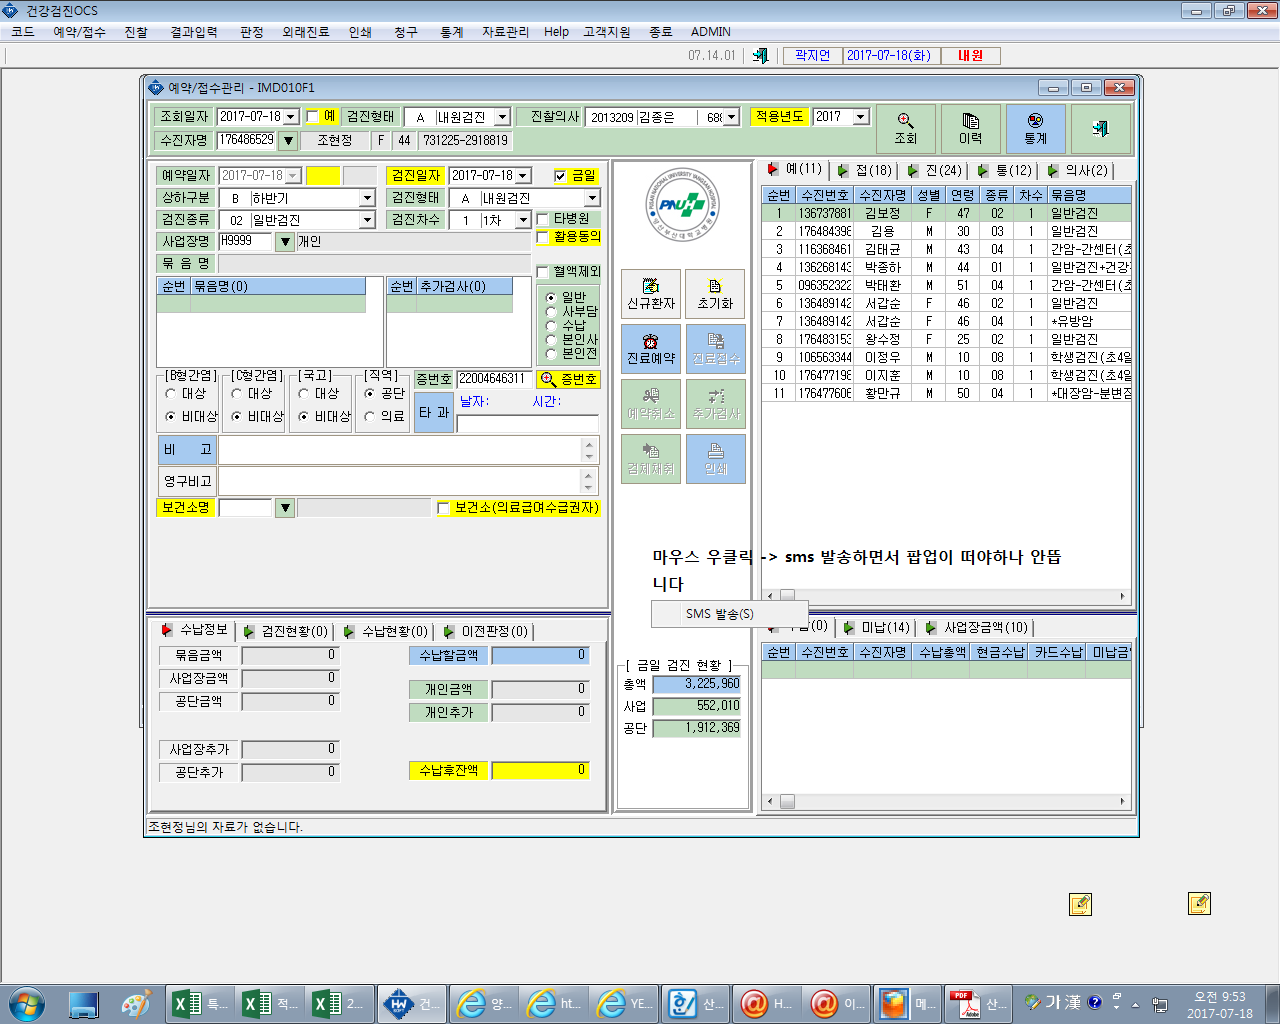Click the 조회 magnifier search button
This screenshot has height=1024, width=1280.
[x=906, y=129]
